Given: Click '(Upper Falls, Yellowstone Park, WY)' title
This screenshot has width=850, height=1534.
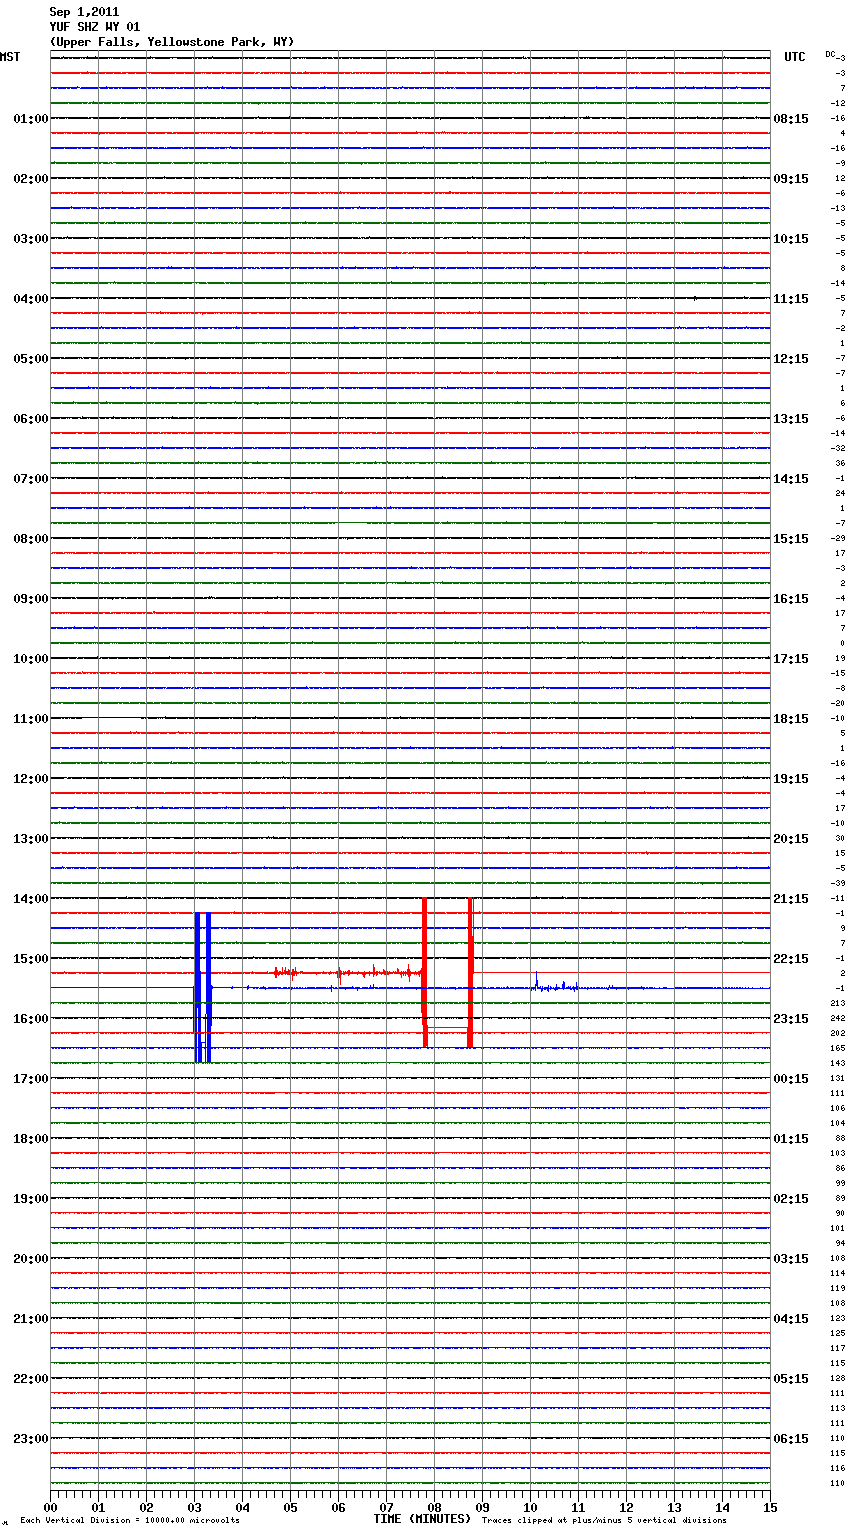Looking at the screenshot, I should click(x=171, y=42).
